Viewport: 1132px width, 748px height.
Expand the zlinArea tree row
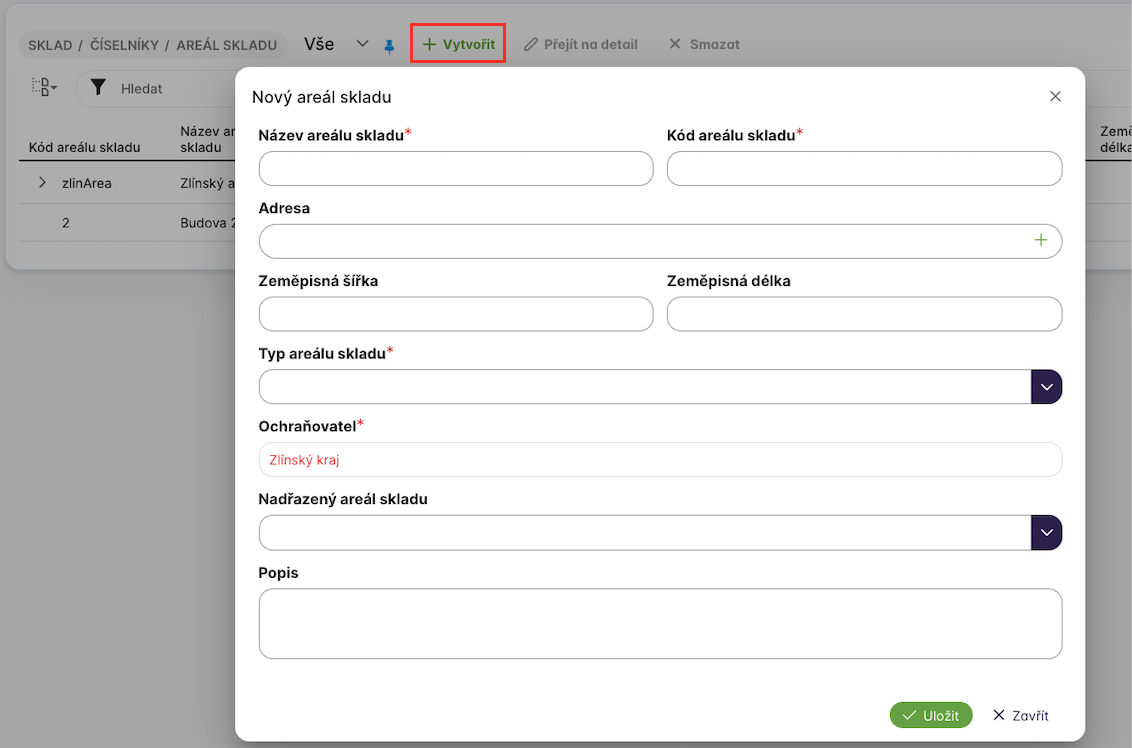pos(42,183)
